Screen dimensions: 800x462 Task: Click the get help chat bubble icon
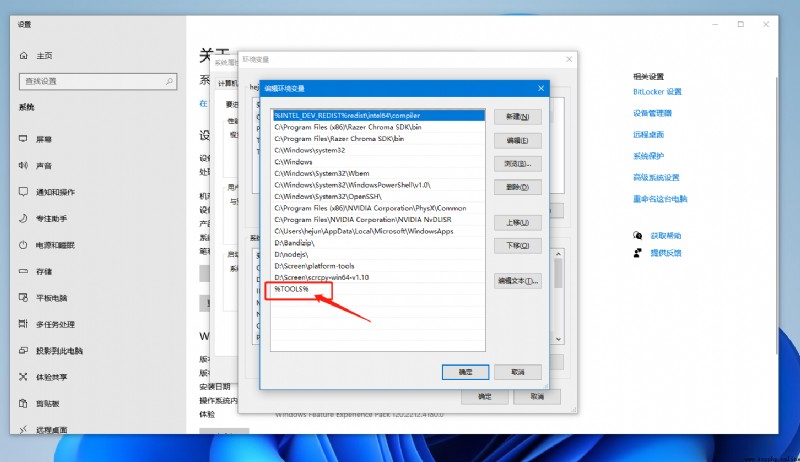tap(638, 236)
